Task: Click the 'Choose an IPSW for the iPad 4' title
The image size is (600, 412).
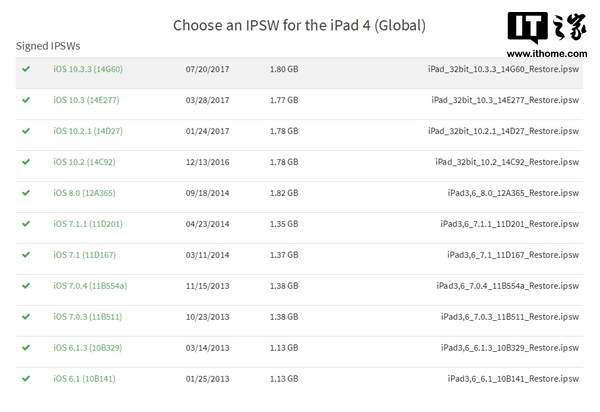Action: point(299,26)
